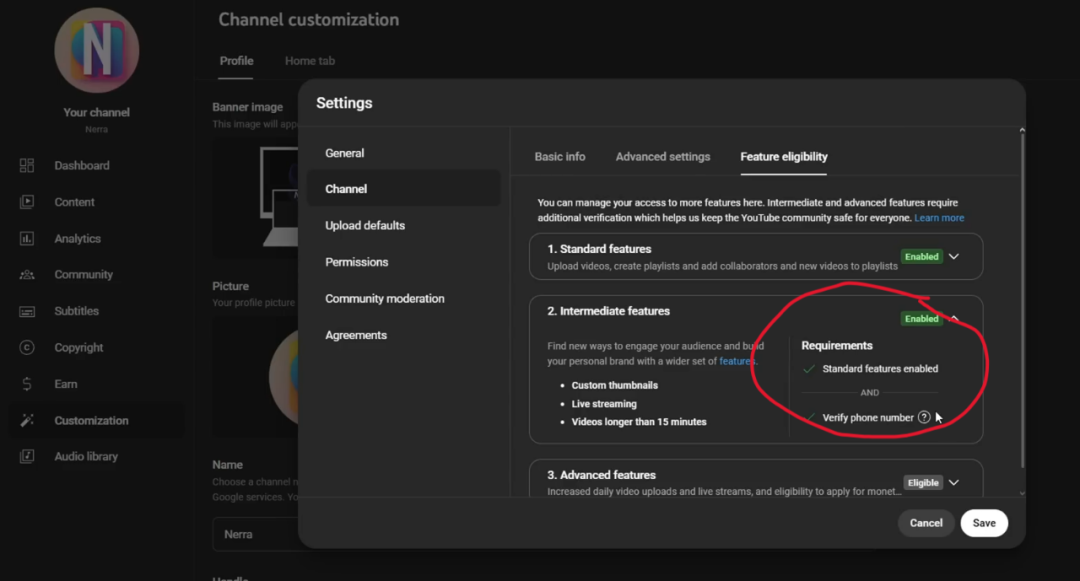
Task: Open the Dashboard icon in the sidebar
Action: tap(27, 165)
